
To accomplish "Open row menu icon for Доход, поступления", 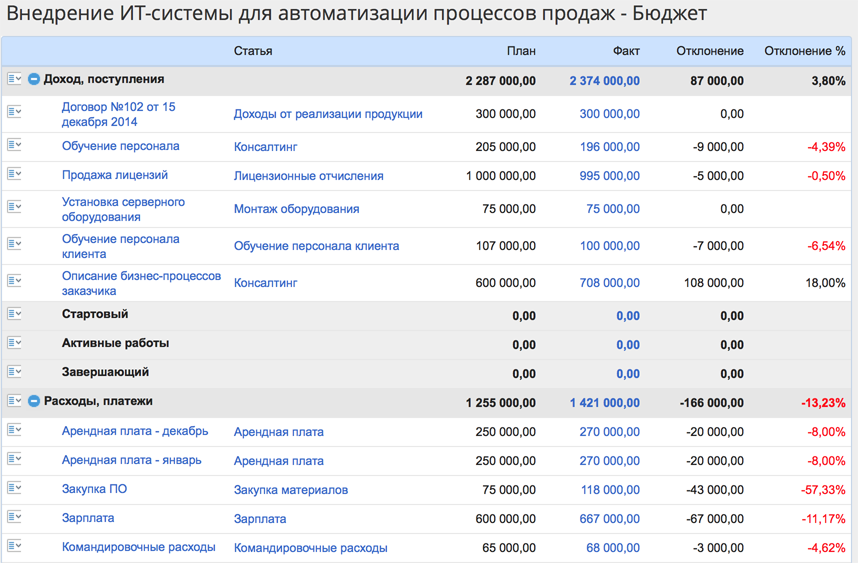I will tap(14, 79).
